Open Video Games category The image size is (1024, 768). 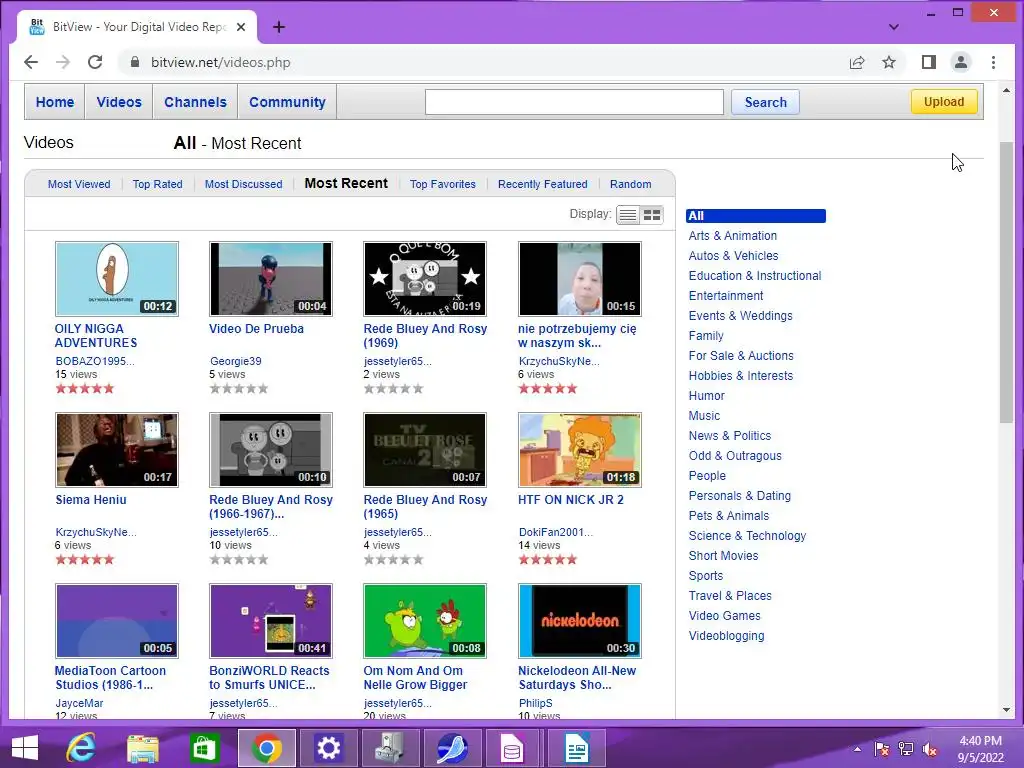click(x=724, y=616)
